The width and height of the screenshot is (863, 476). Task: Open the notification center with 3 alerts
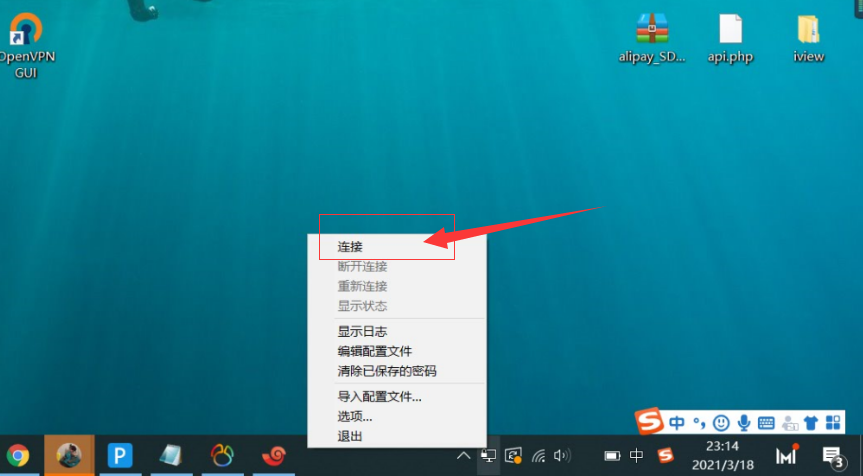point(832,457)
